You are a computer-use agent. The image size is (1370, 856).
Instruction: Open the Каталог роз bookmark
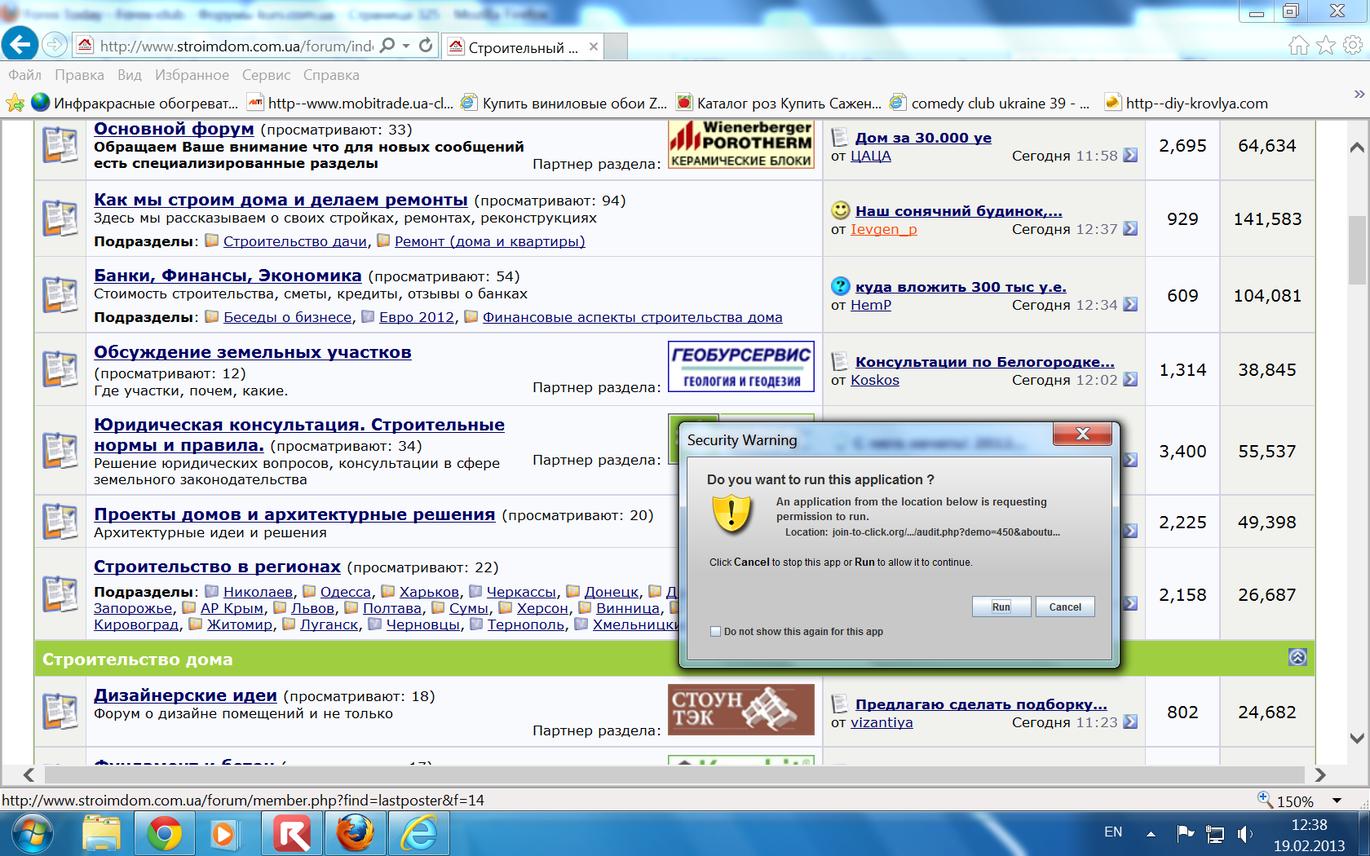[779, 102]
